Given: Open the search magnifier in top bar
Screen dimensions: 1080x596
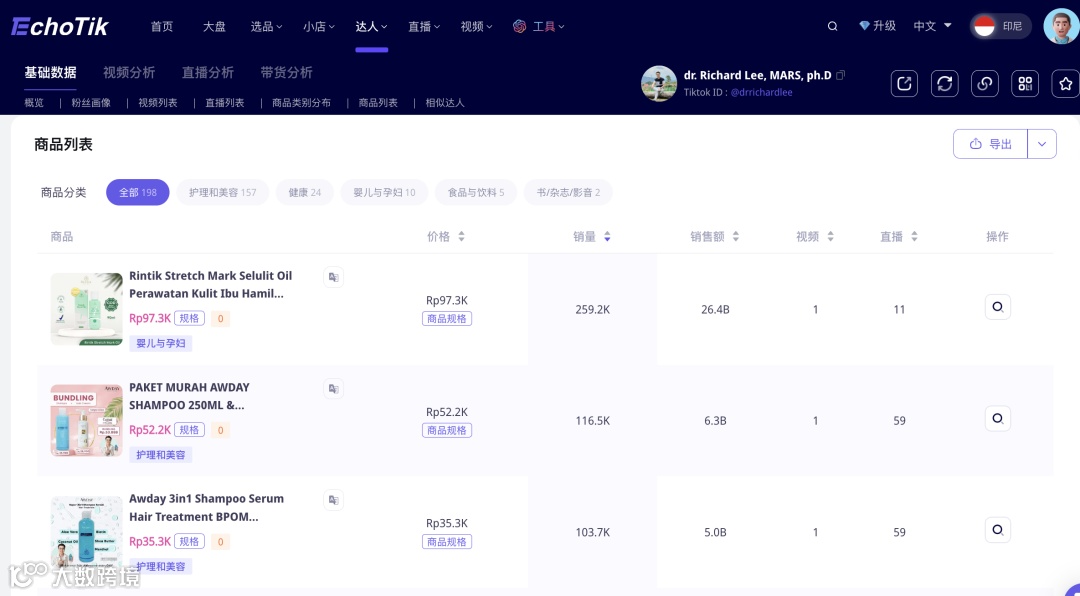Looking at the screenshot, I should click(832, 26).
